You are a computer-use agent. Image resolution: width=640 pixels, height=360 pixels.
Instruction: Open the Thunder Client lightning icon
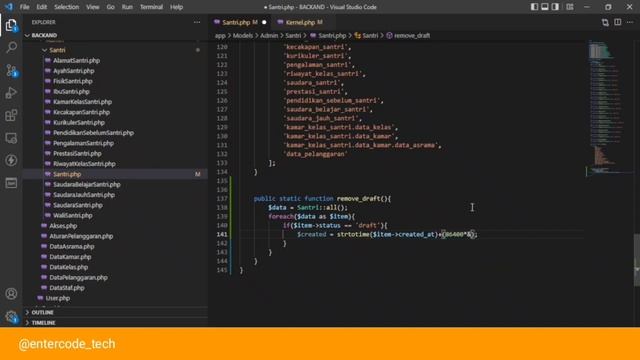tap(11, 160)
